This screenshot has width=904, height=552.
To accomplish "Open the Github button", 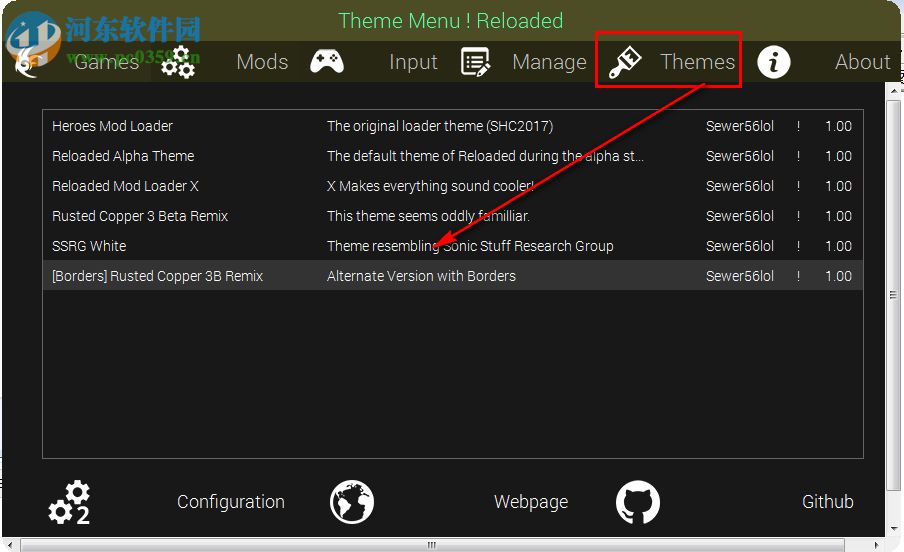I will [827, 502].
